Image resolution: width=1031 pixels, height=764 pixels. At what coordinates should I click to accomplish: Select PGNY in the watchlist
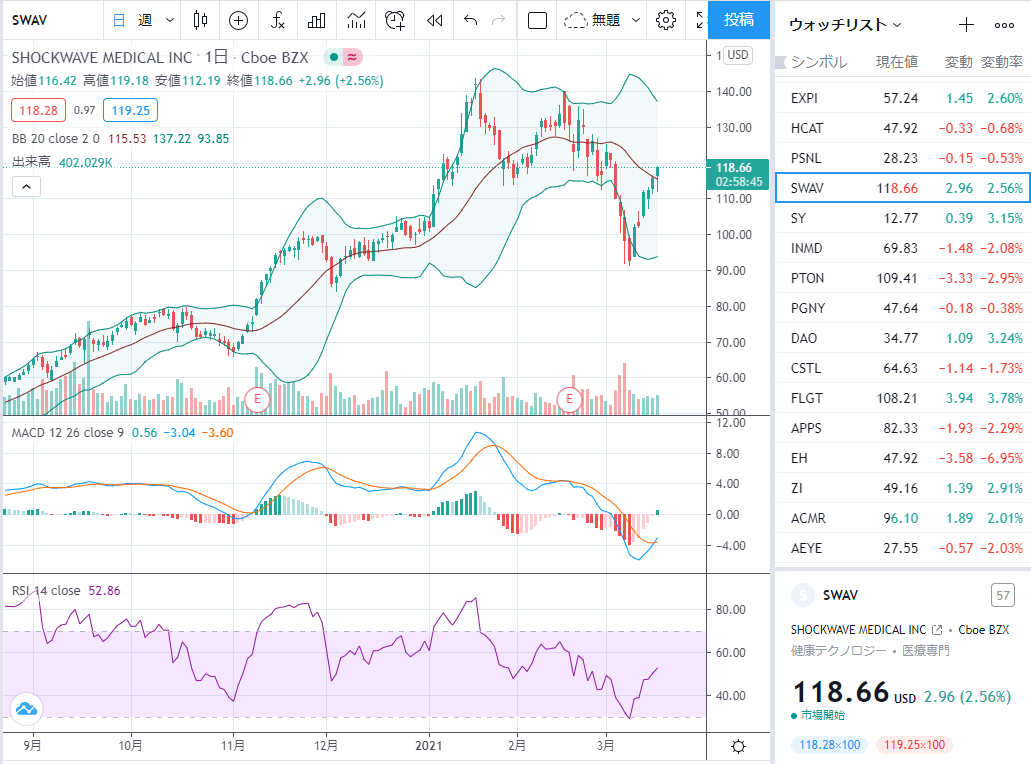(x=903, y=308)
